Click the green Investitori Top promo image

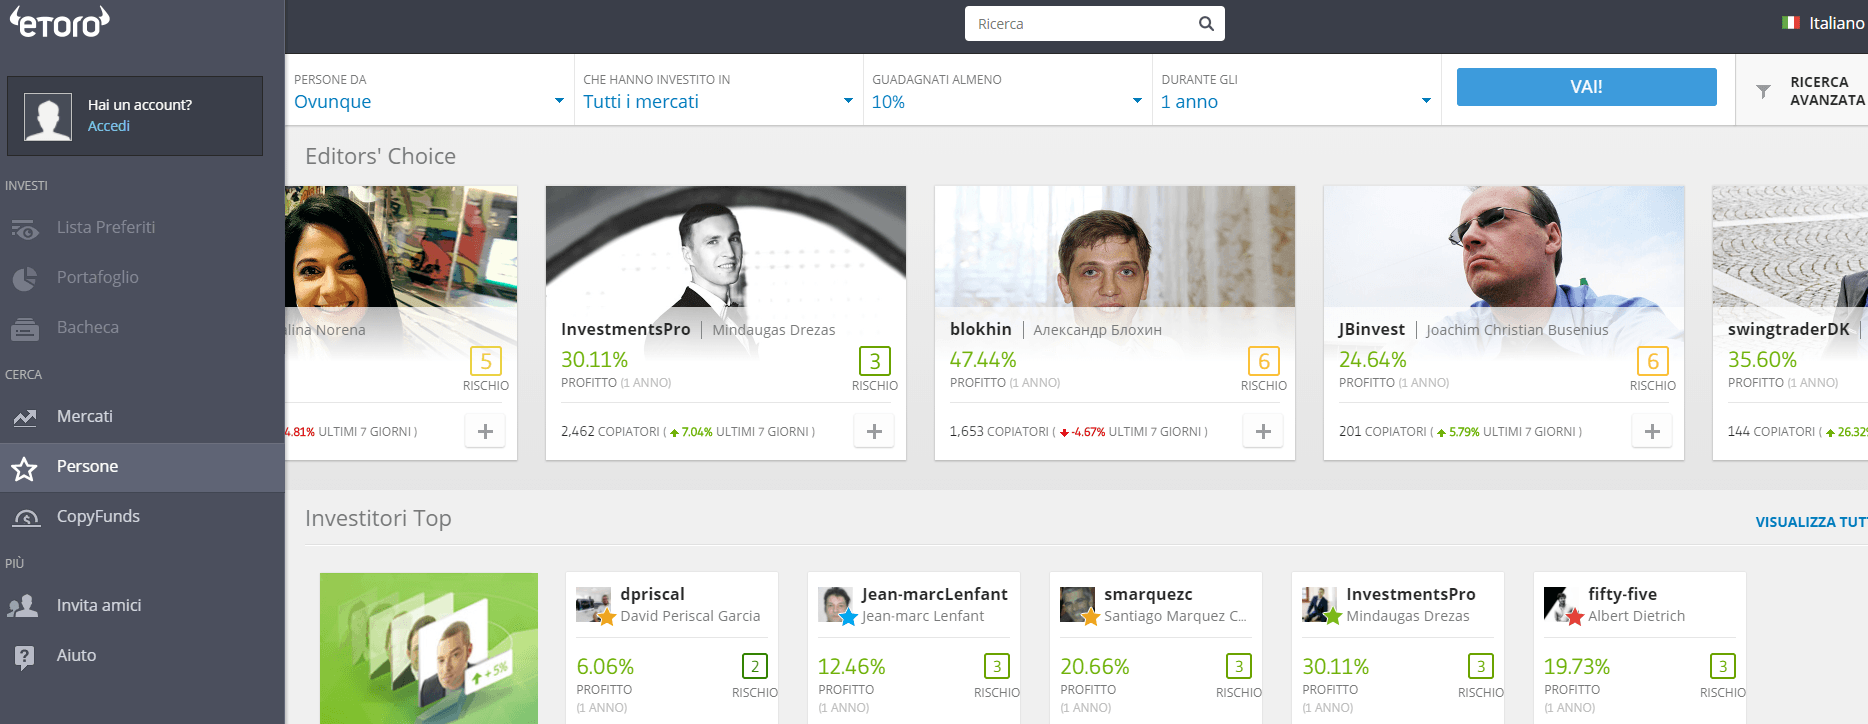coord(429,648)
